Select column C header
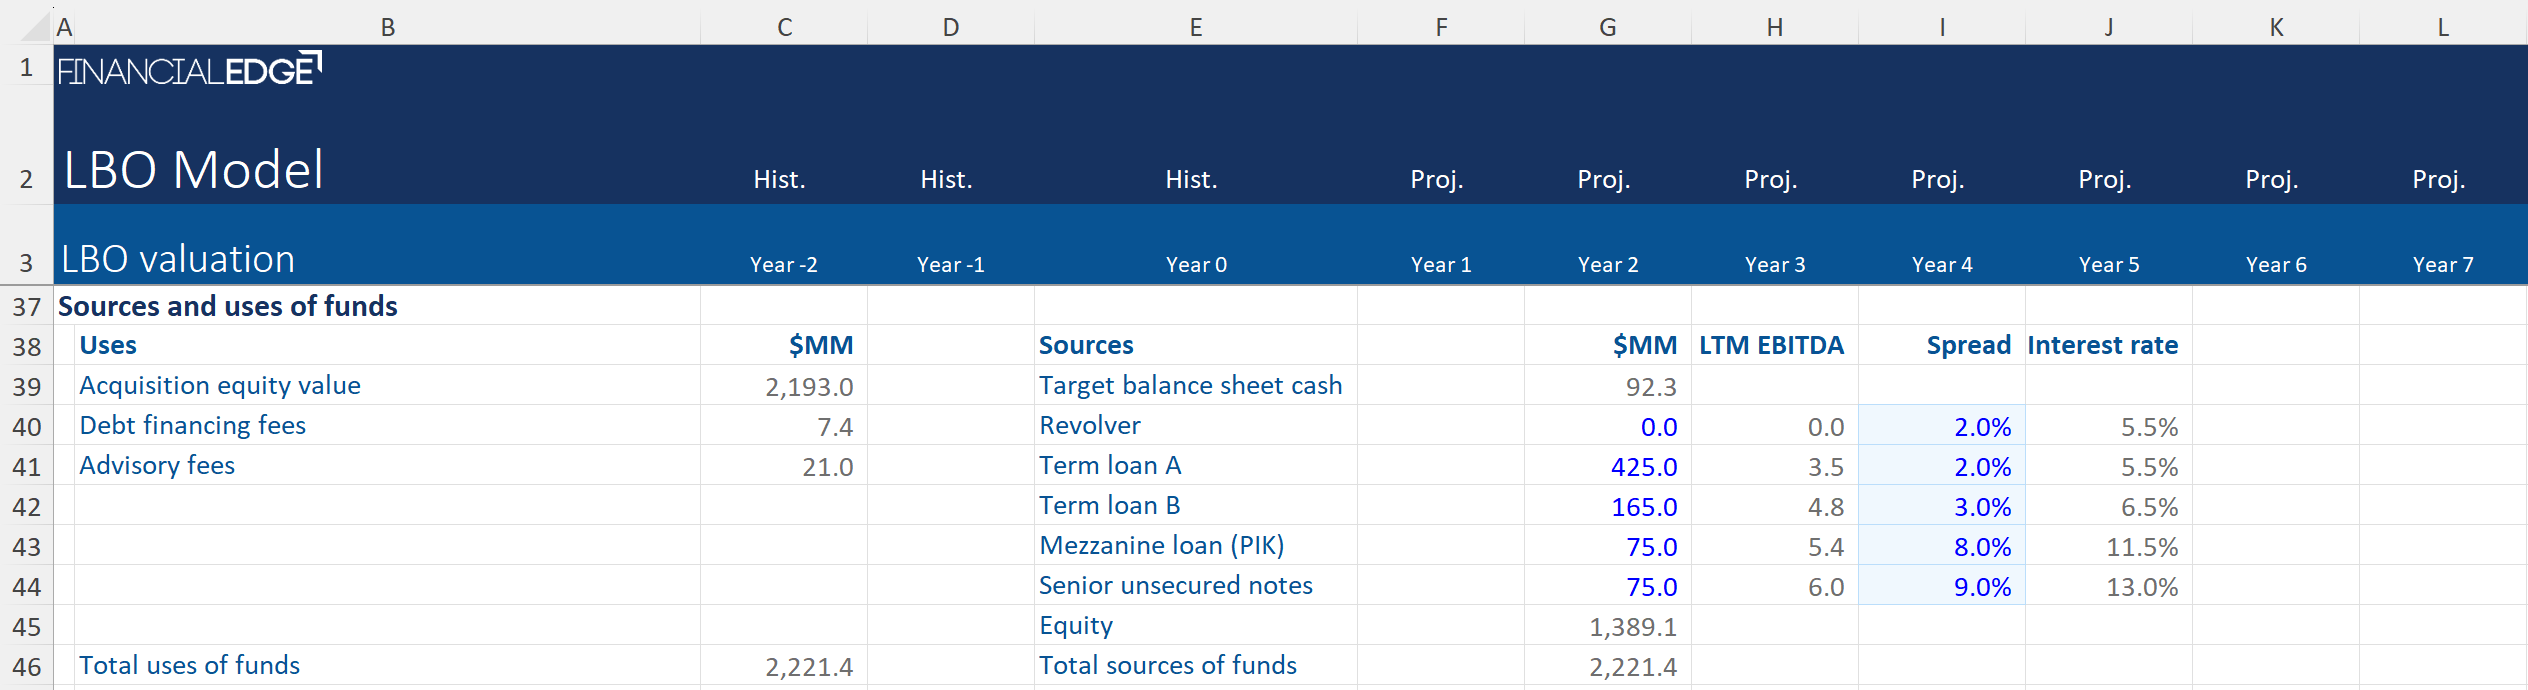 tap(784, 27)
